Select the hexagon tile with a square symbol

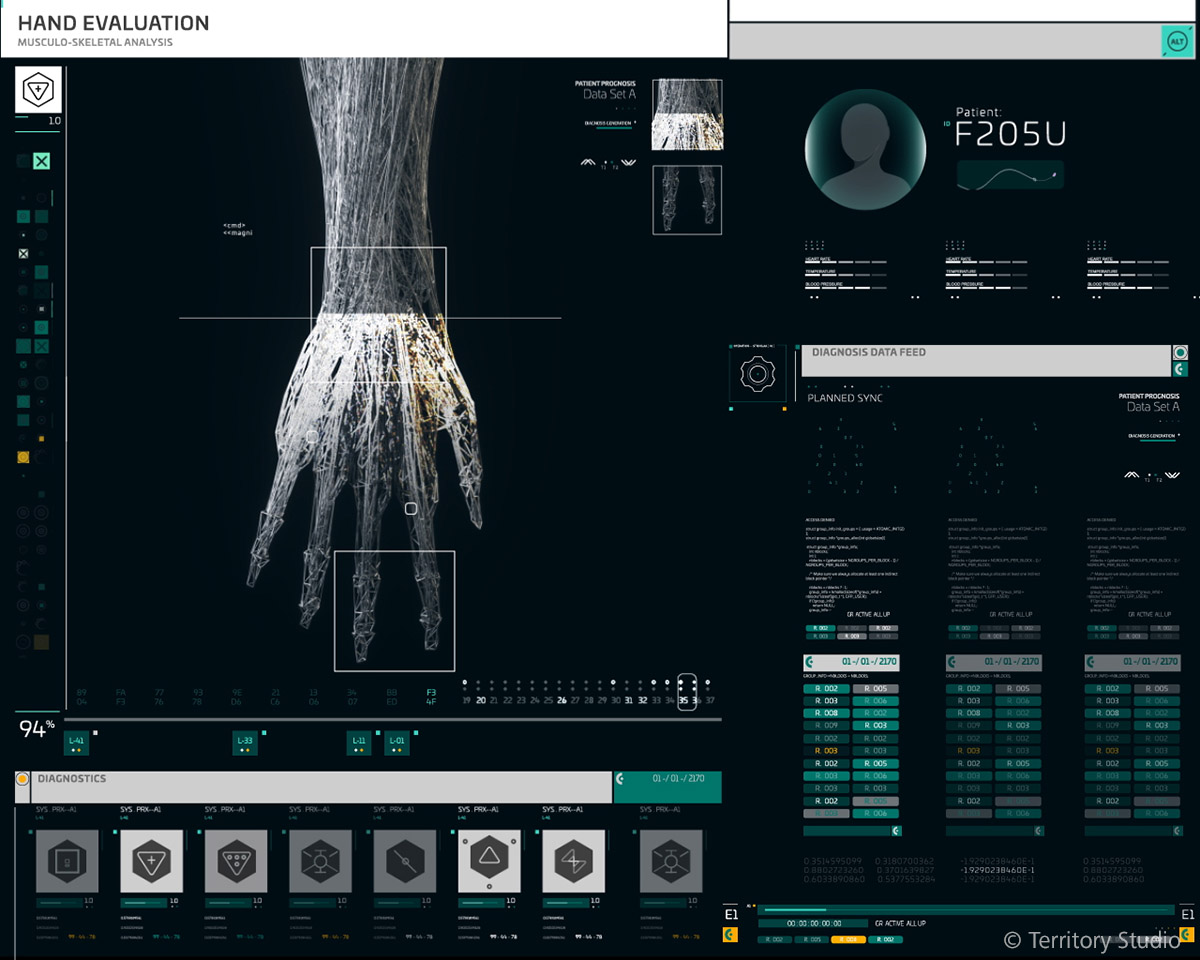[x=67, y=861]
